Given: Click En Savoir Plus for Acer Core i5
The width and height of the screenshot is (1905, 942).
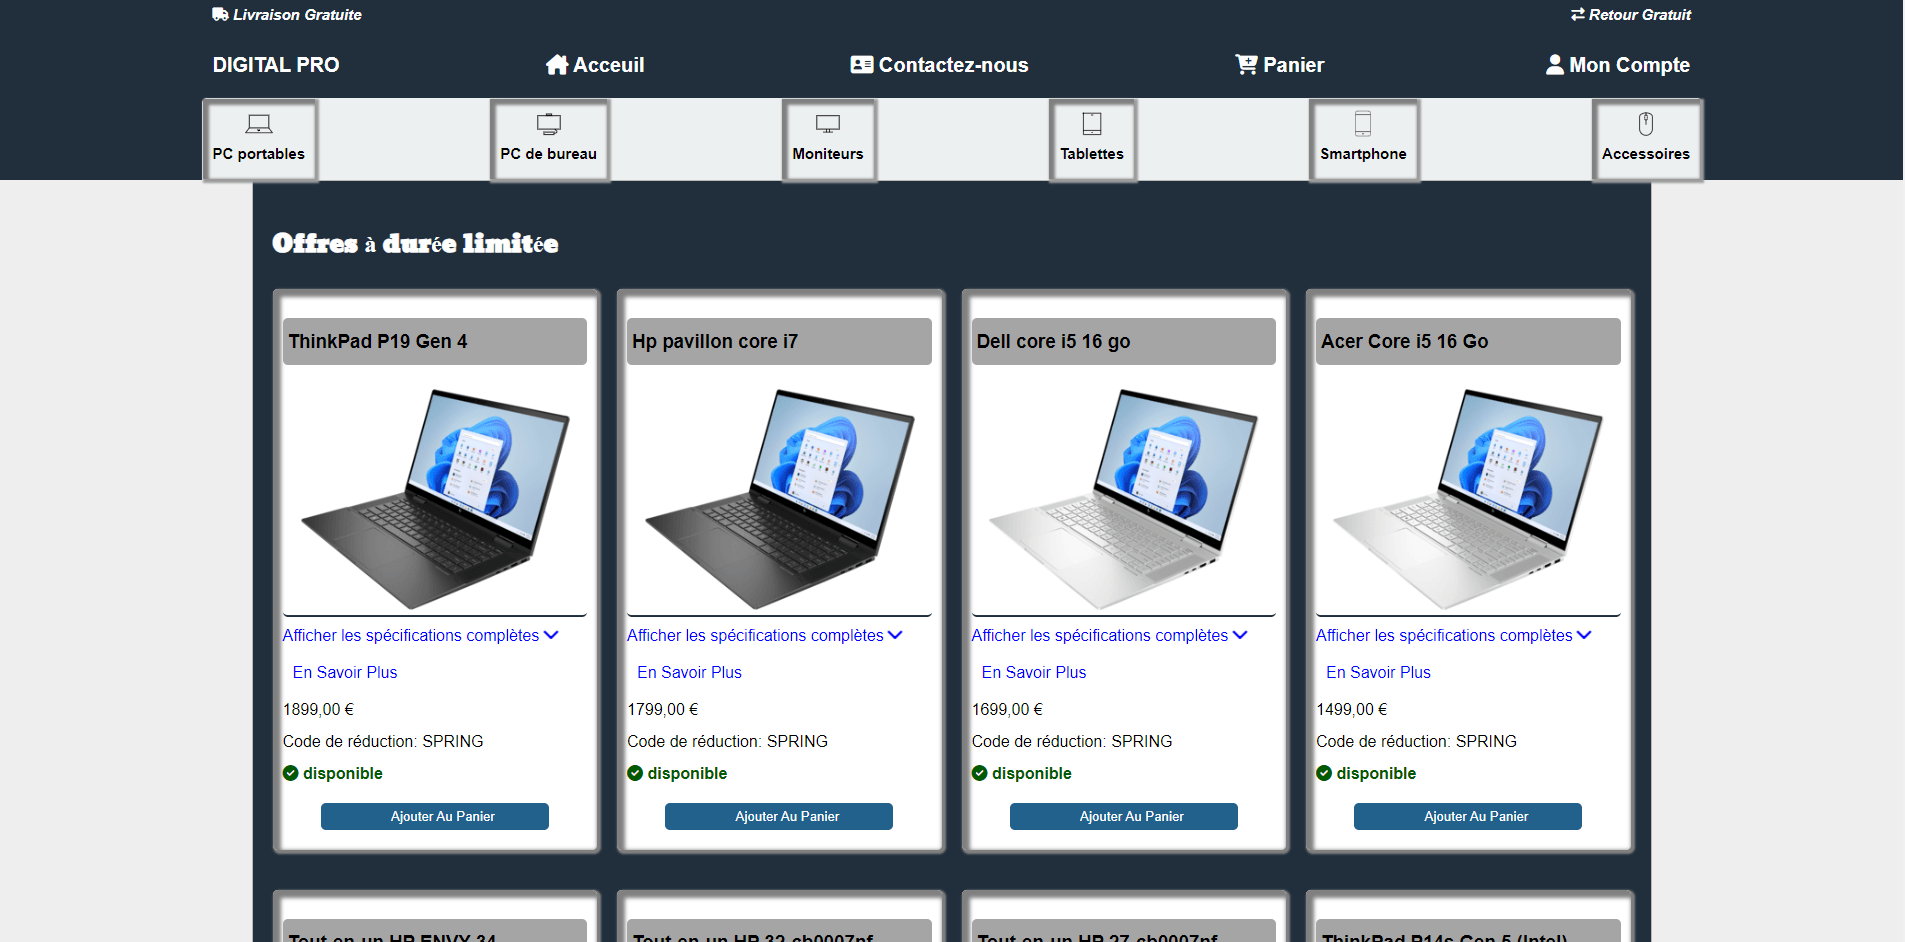Looking at the screenshot, I should (x=1379, y=673).
